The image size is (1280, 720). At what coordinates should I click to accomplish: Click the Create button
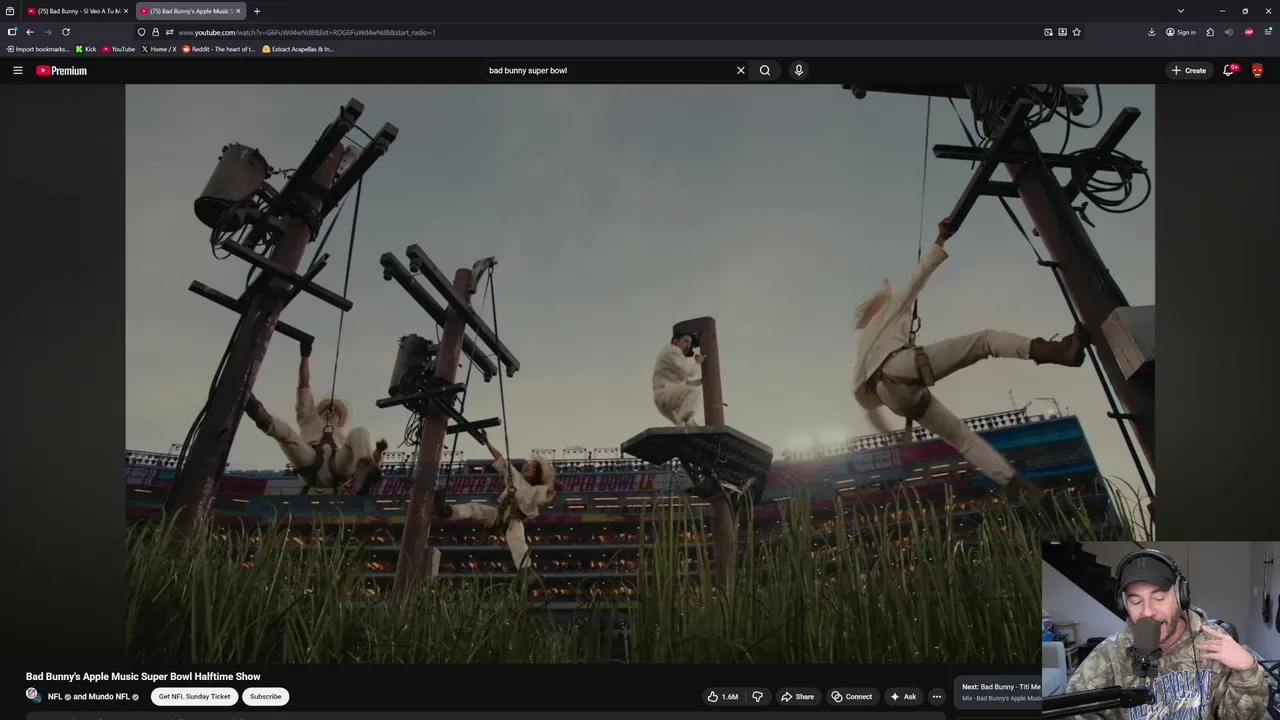point(1188,70)
